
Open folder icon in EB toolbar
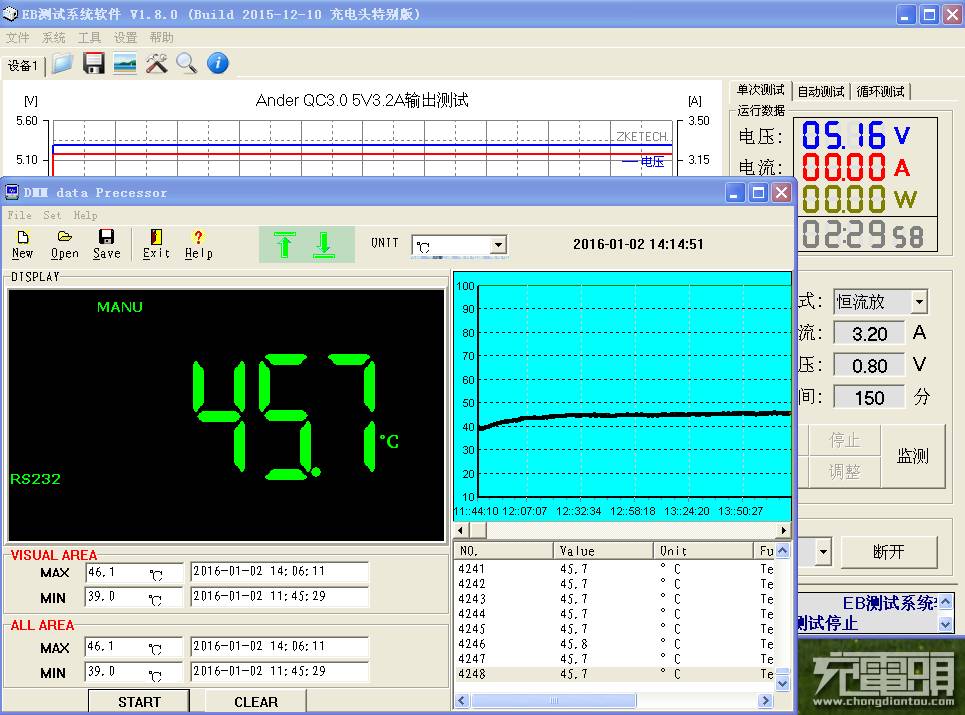[x=63, y=63]
